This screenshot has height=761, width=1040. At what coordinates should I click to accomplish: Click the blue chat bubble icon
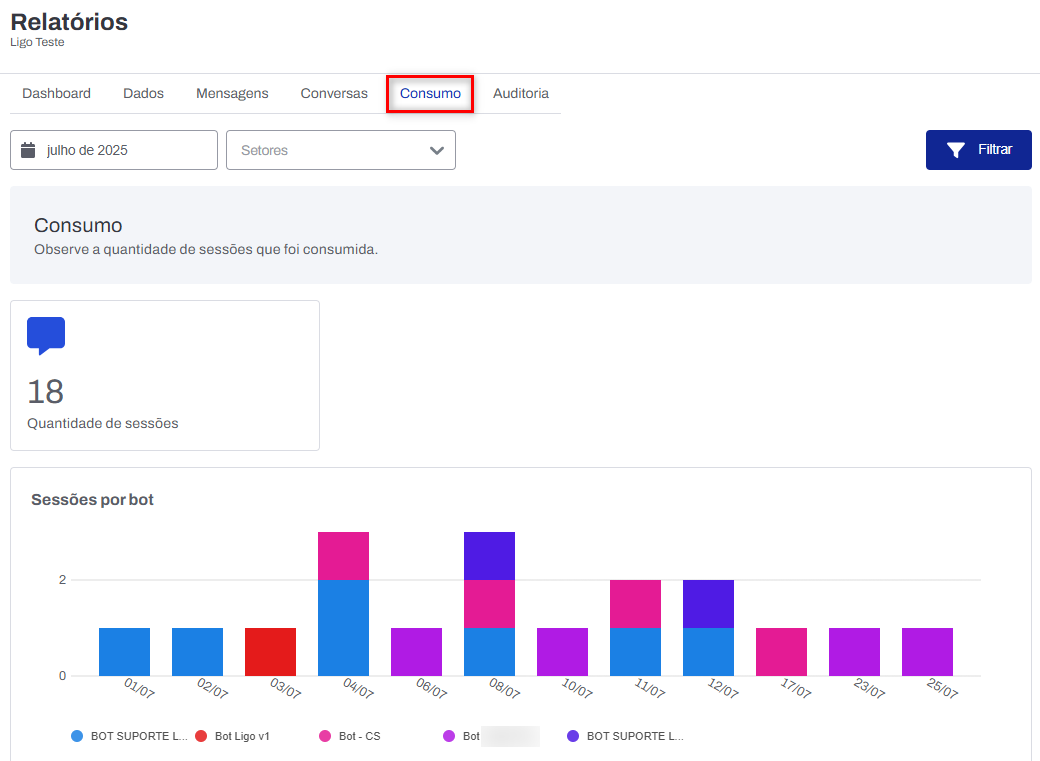(x=46, y=335)
